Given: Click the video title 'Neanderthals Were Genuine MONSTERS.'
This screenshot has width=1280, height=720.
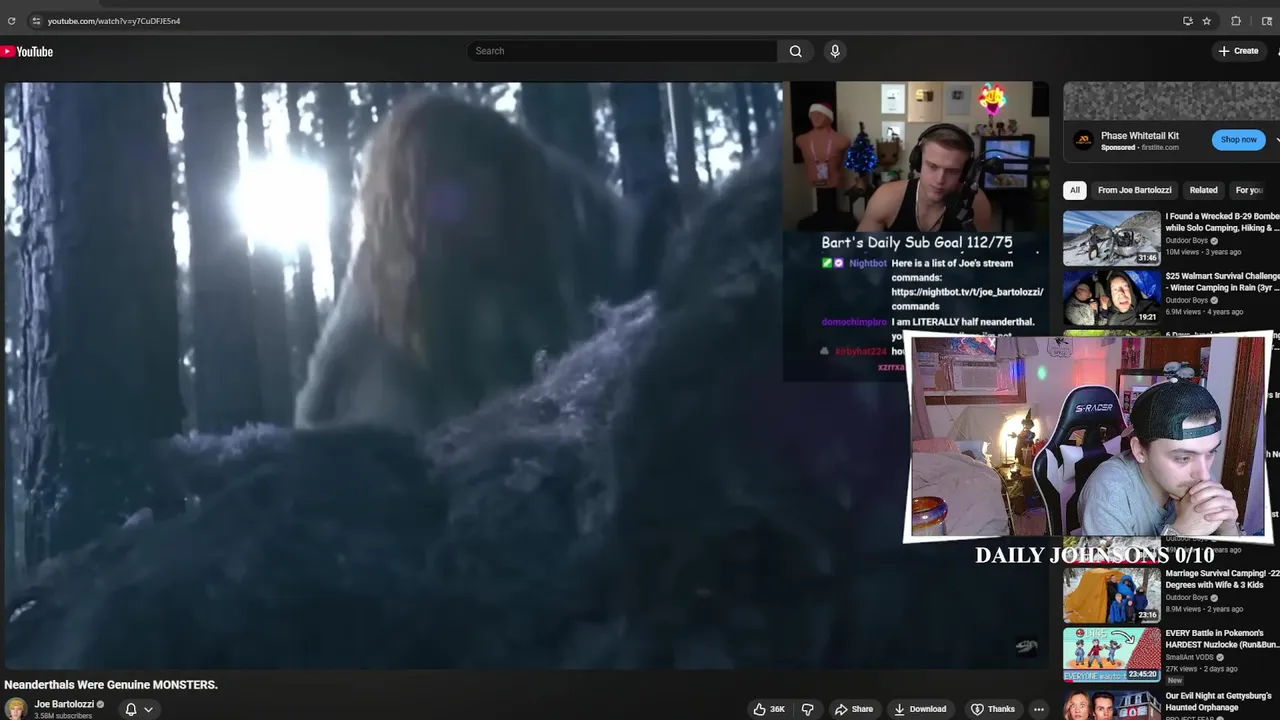Looking at the screenshot, I should [111, 685].
